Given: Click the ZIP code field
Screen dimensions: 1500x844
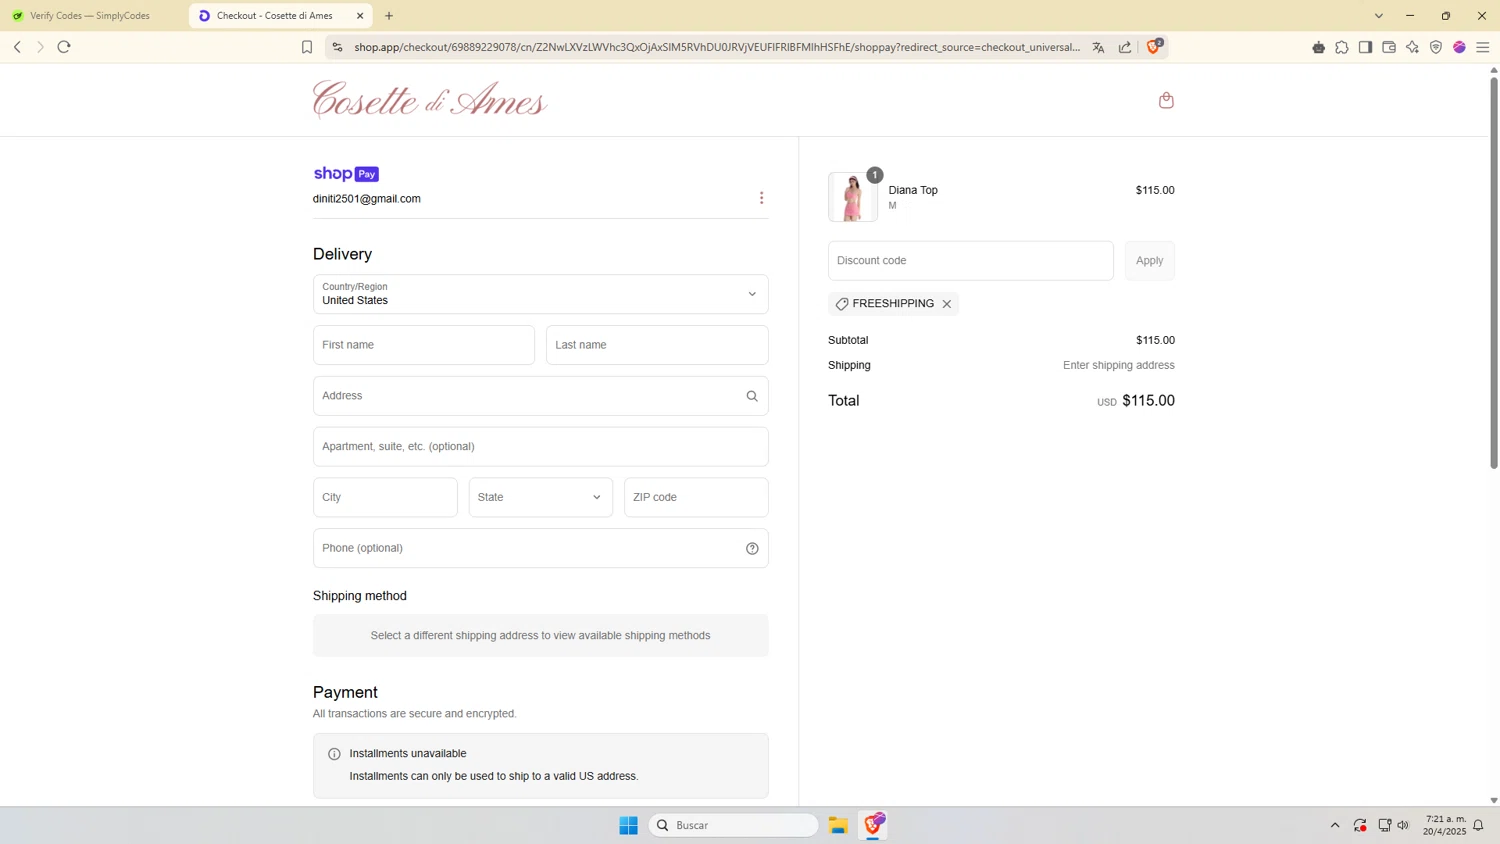Looking at the screenshot, I should pos(696,497).
